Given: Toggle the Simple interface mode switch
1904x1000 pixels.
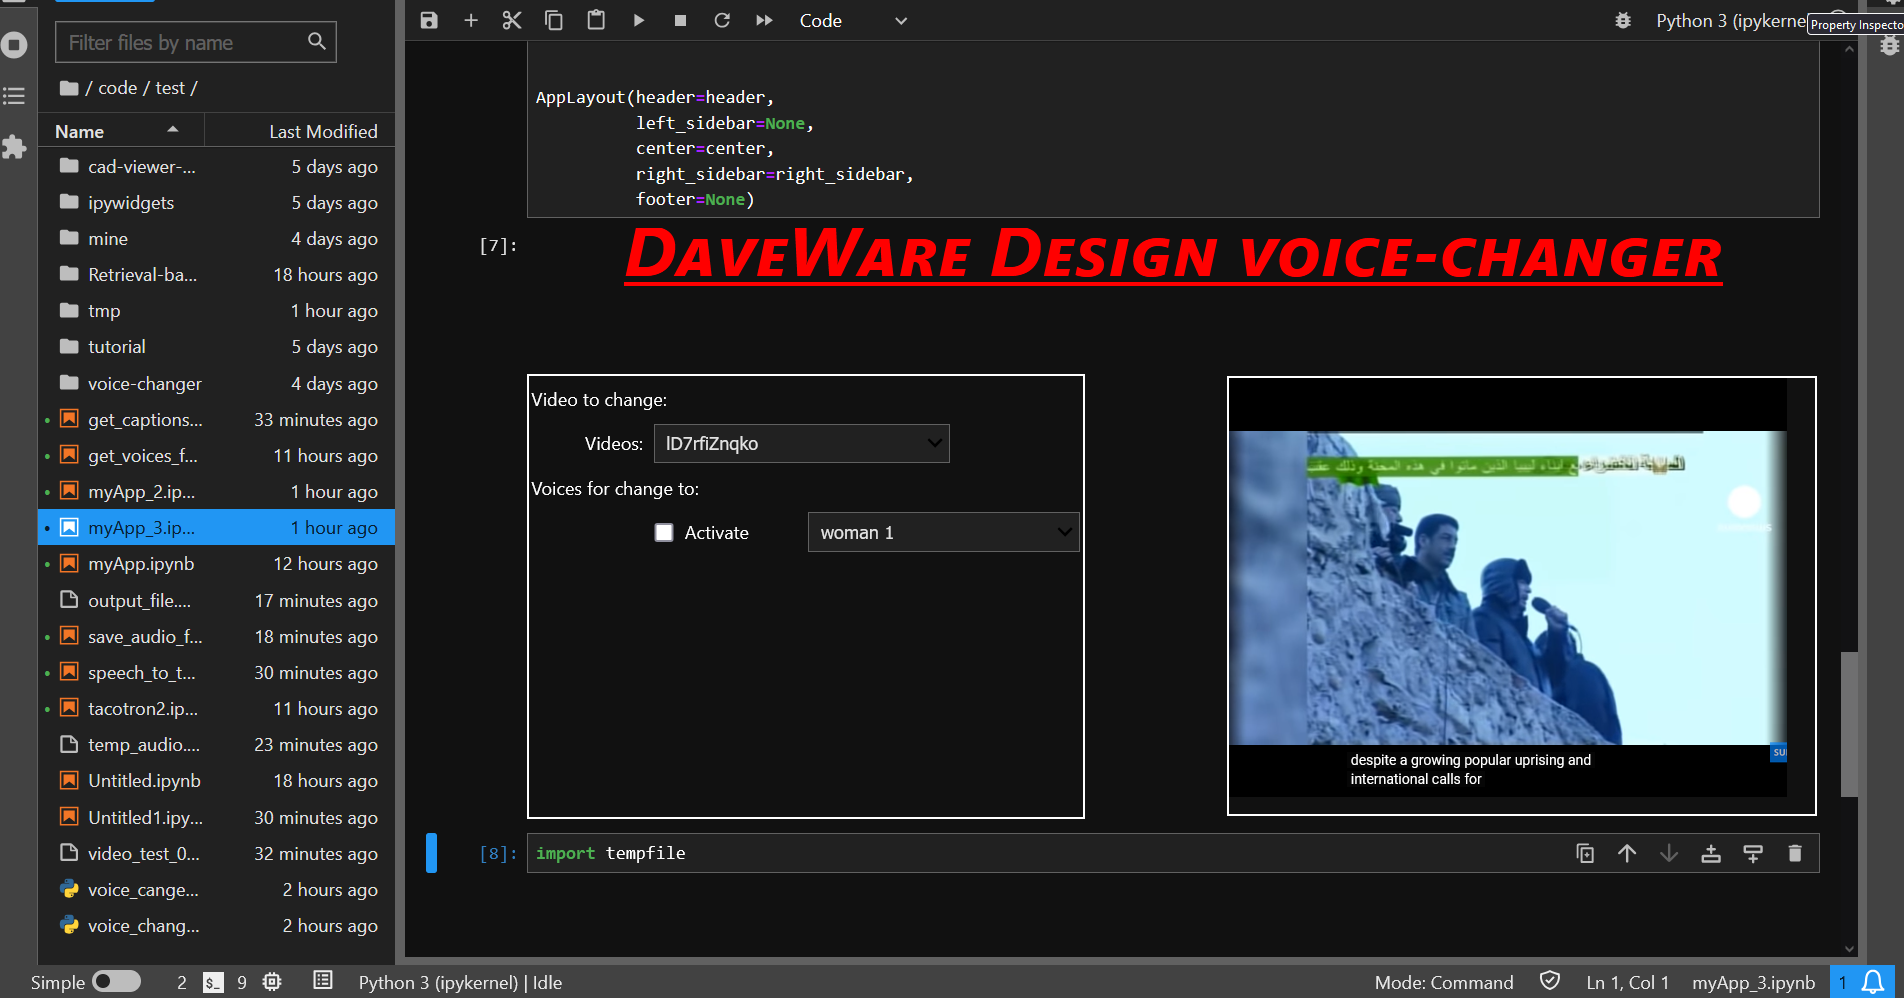Looking at the screenshot, I should click(x=116, y=982).
